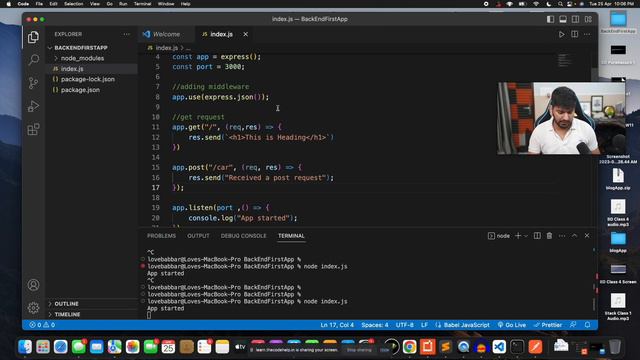Maximize the panel with the chevron up

(574, 236)
